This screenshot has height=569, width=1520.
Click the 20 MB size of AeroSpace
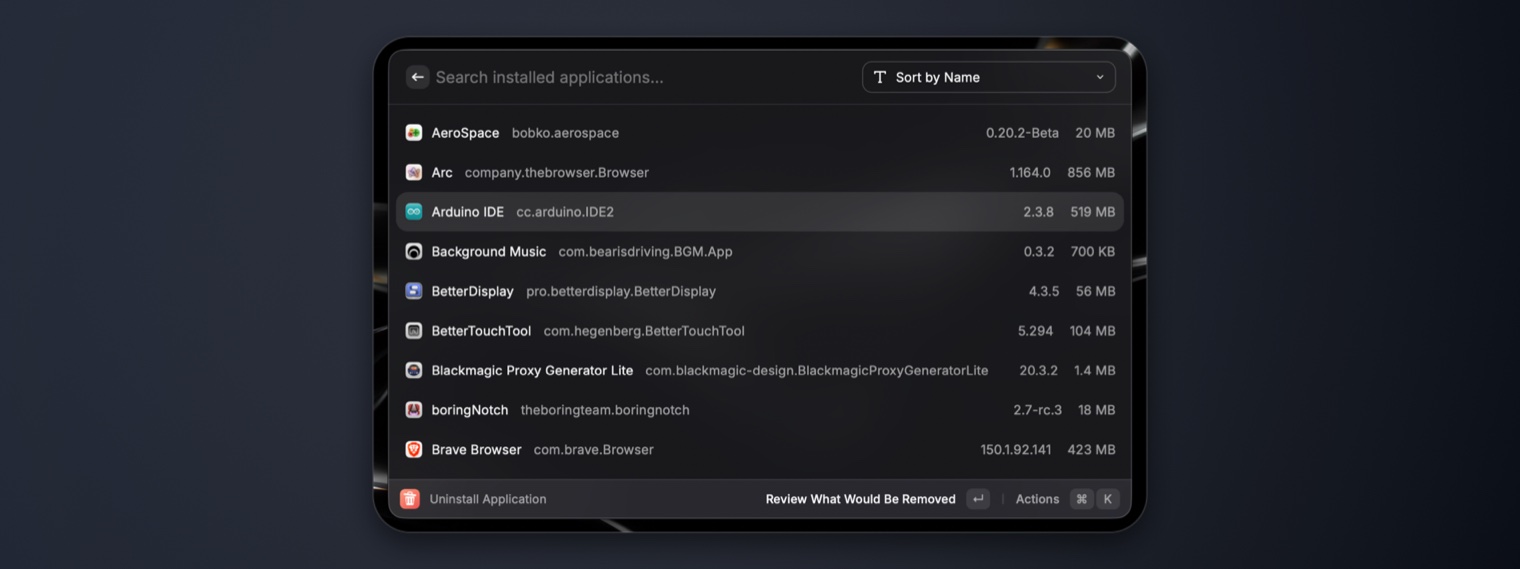(1095, 133)
